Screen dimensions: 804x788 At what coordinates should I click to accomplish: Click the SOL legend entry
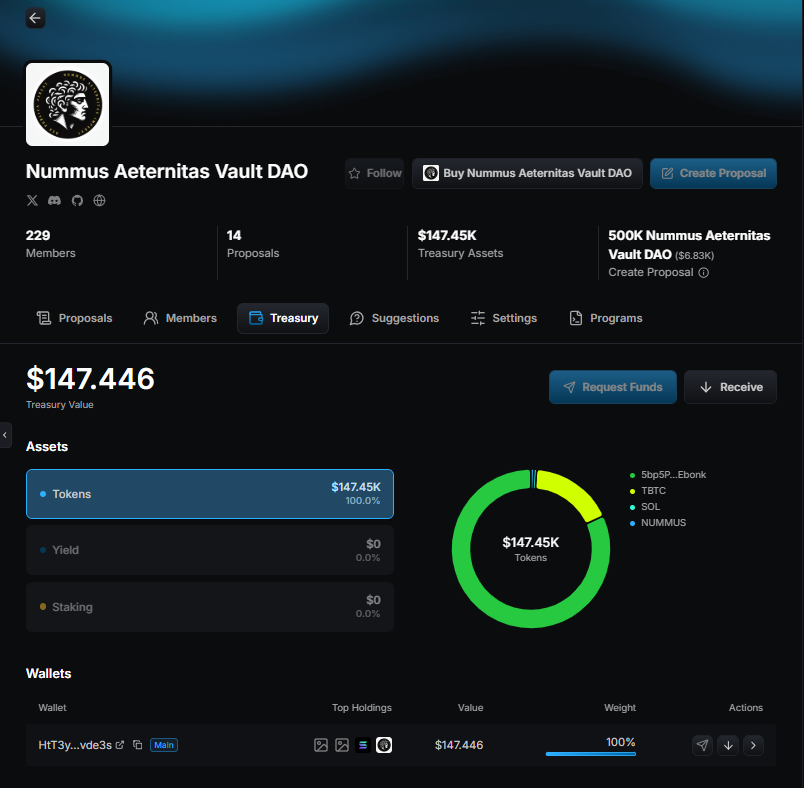[x=645, y=507]
